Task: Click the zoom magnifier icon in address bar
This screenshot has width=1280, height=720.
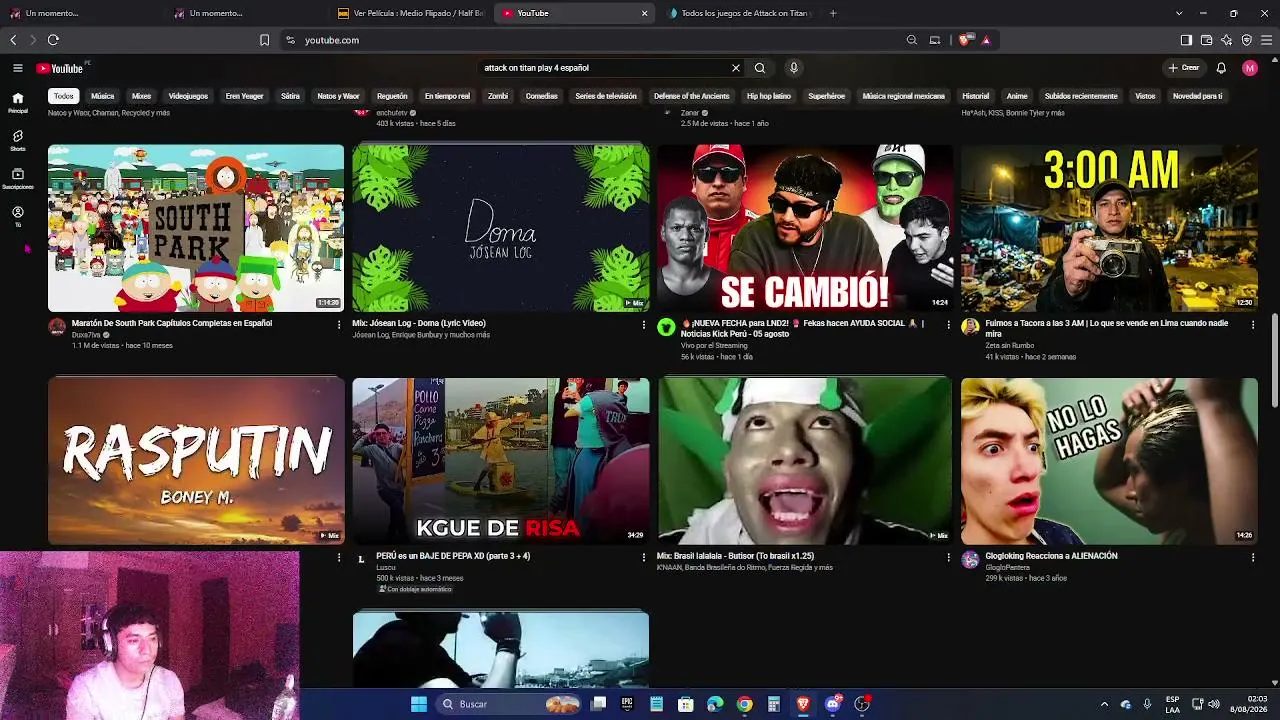Action: (x=912, y=40)
